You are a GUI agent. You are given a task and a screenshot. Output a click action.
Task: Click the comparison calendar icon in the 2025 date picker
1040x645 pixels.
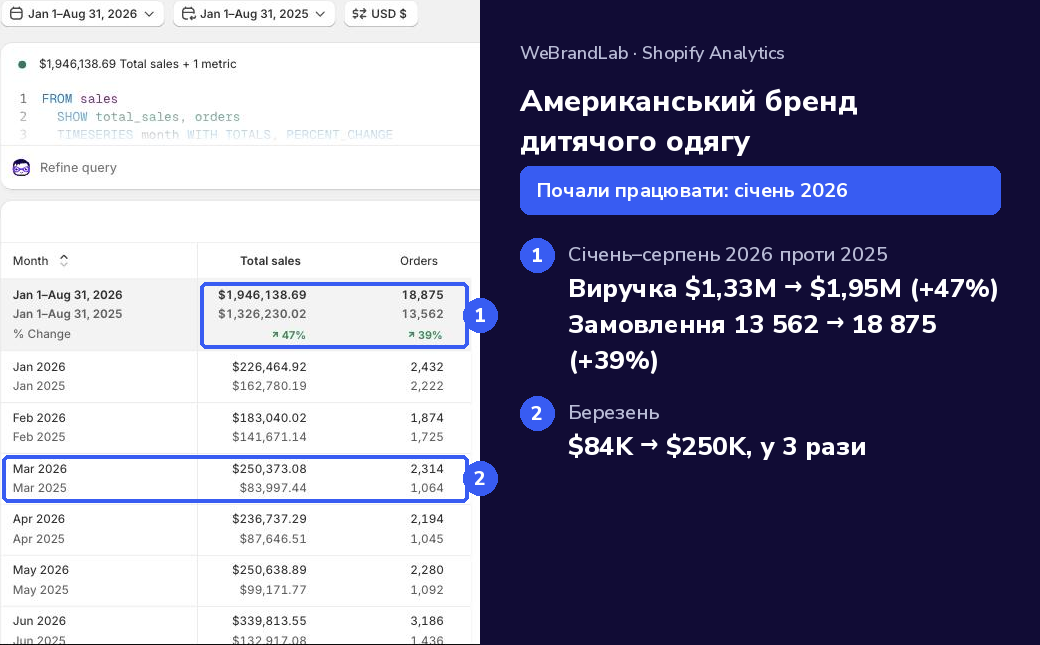pyautogui.click(x=188, y=14)
